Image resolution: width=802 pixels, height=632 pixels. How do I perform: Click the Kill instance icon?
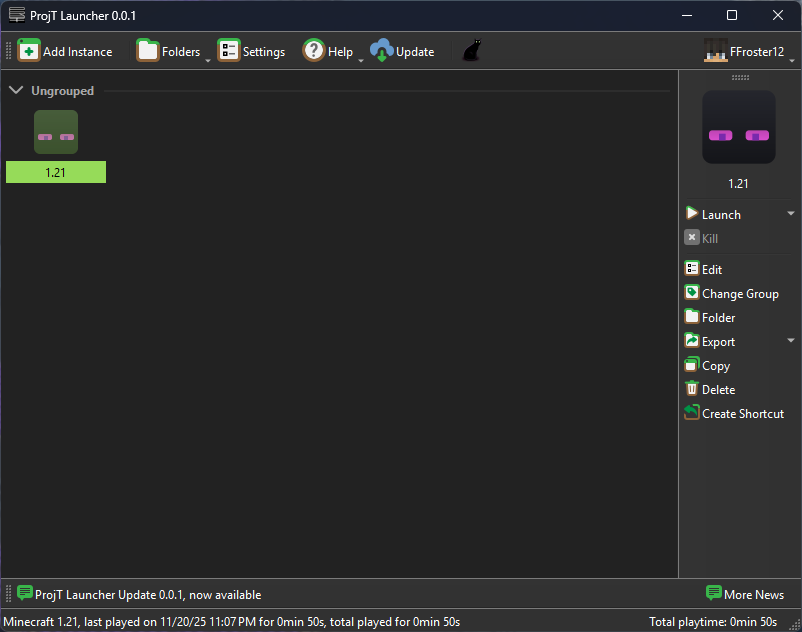coord(691,237)
